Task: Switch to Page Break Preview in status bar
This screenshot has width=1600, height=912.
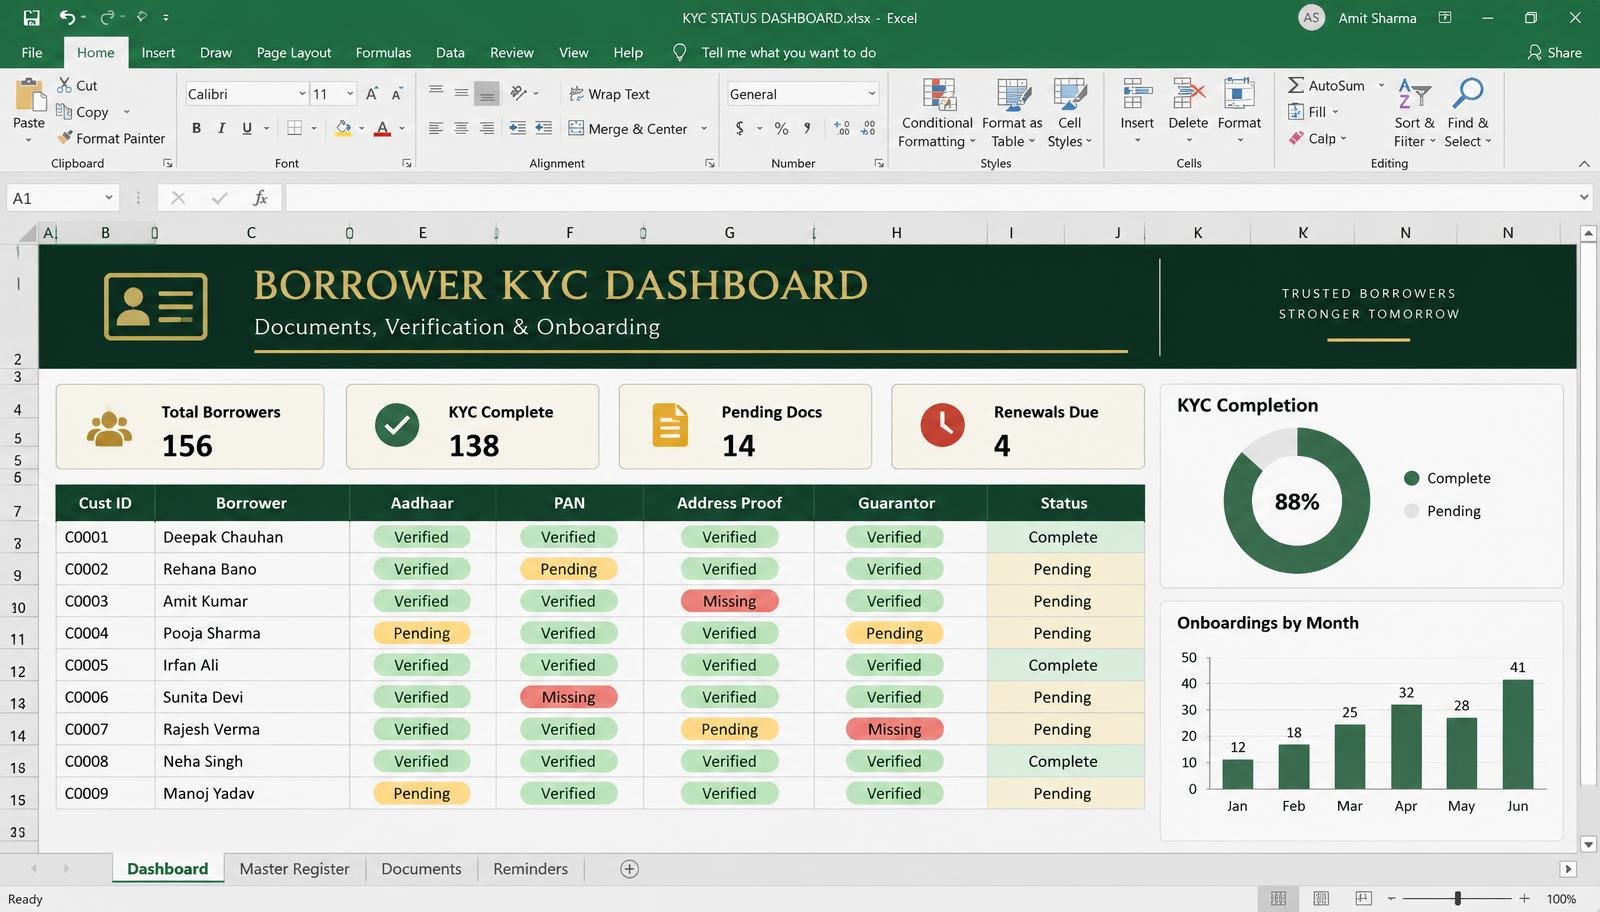Action: click(x=1363, y=899)
